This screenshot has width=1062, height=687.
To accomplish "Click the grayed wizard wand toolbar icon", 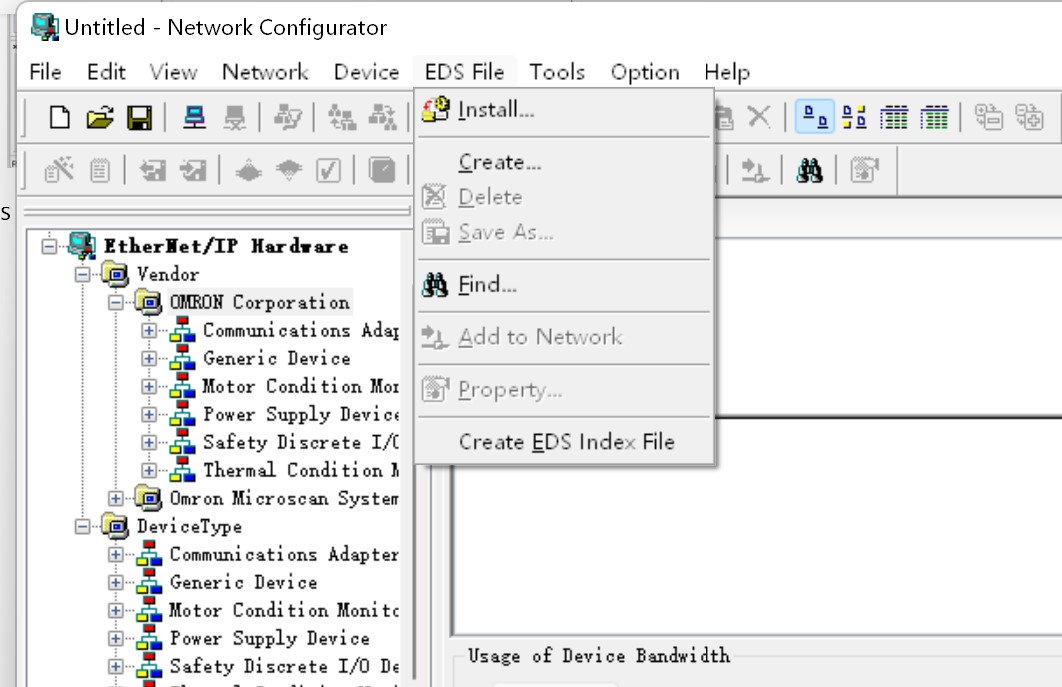I will click(59, 169).
